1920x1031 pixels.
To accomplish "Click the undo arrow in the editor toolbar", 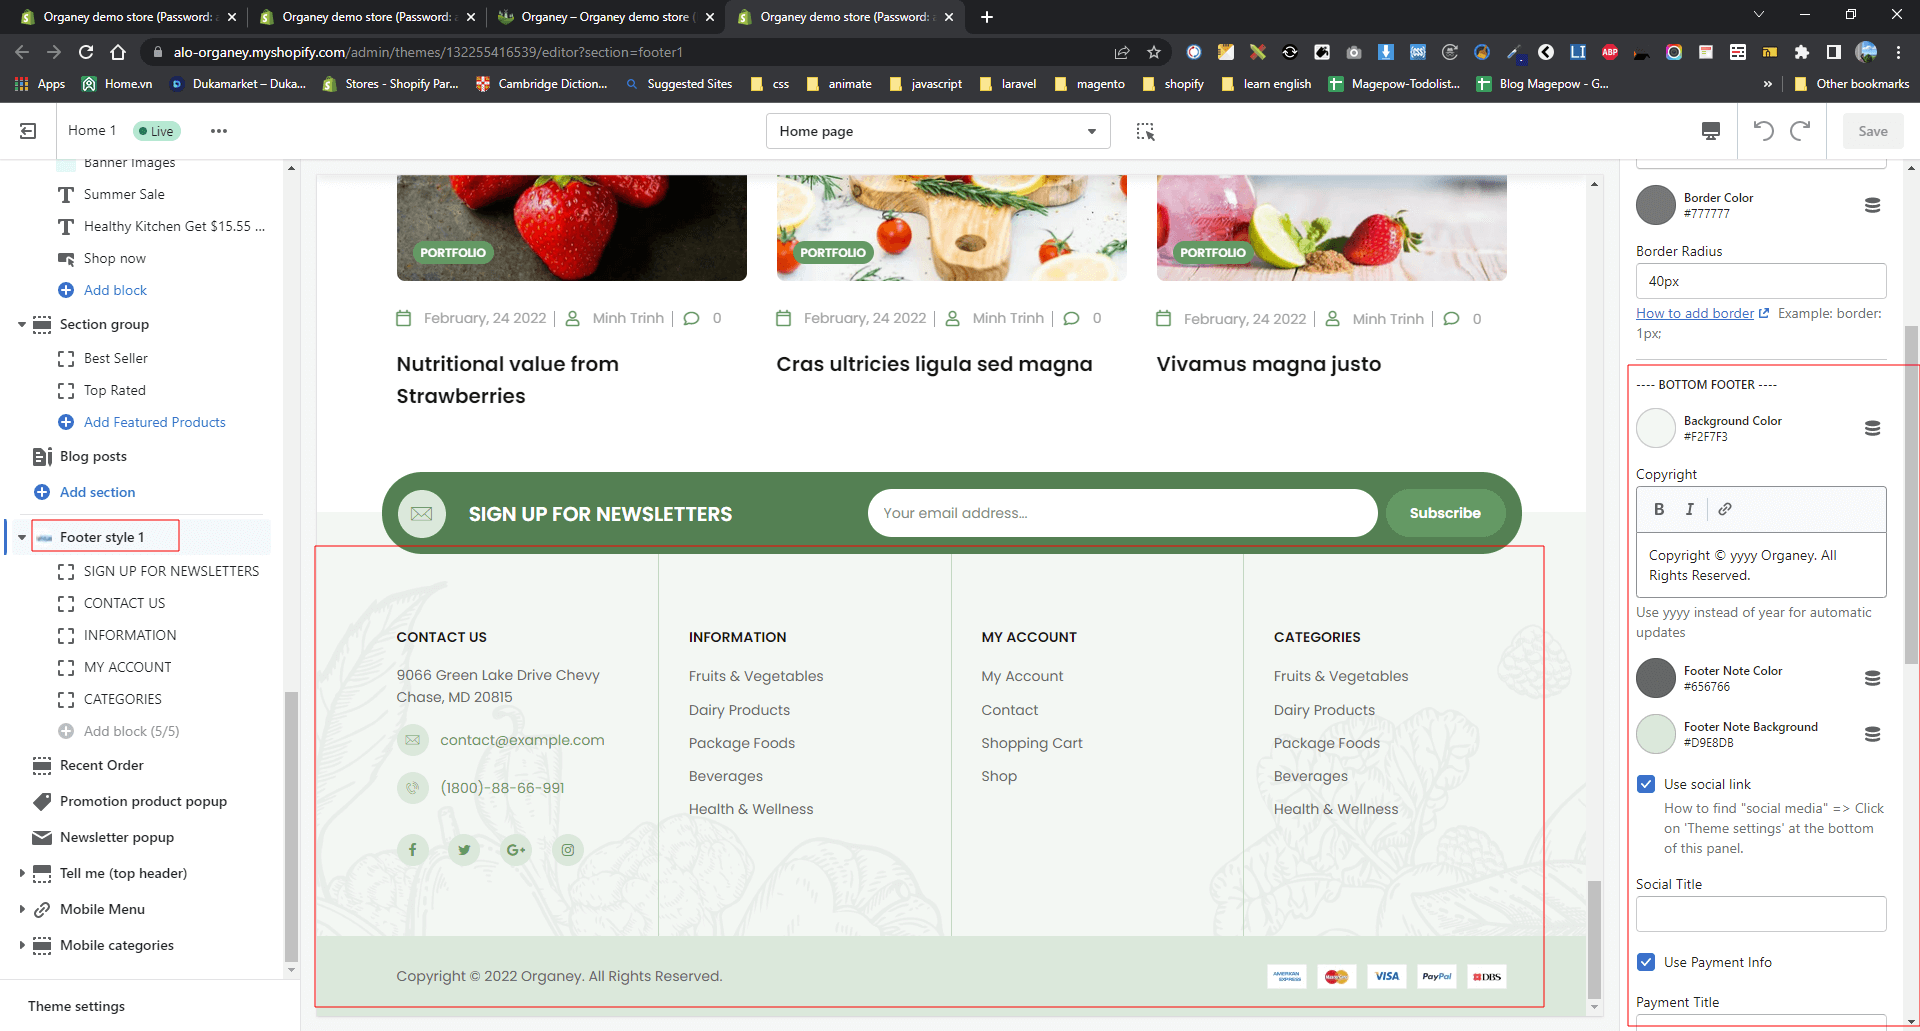I will (1763, 131).
